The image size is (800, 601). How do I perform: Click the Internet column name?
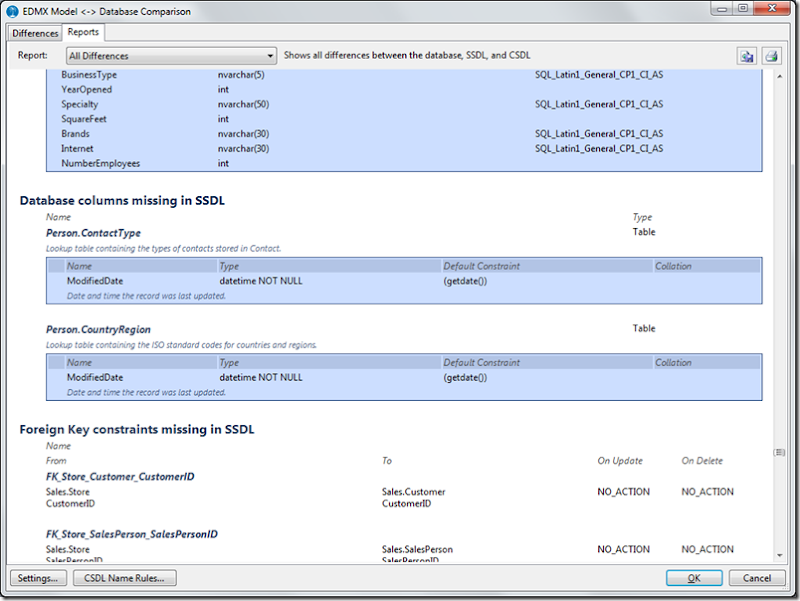77,148
